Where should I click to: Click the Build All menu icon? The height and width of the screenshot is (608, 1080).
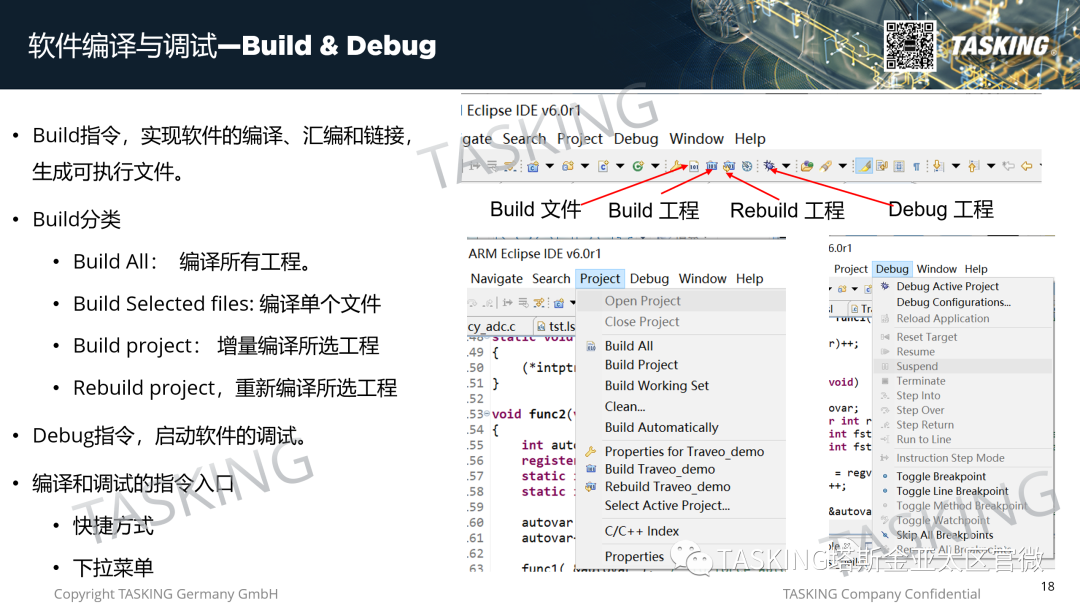[x=590, y=346]
